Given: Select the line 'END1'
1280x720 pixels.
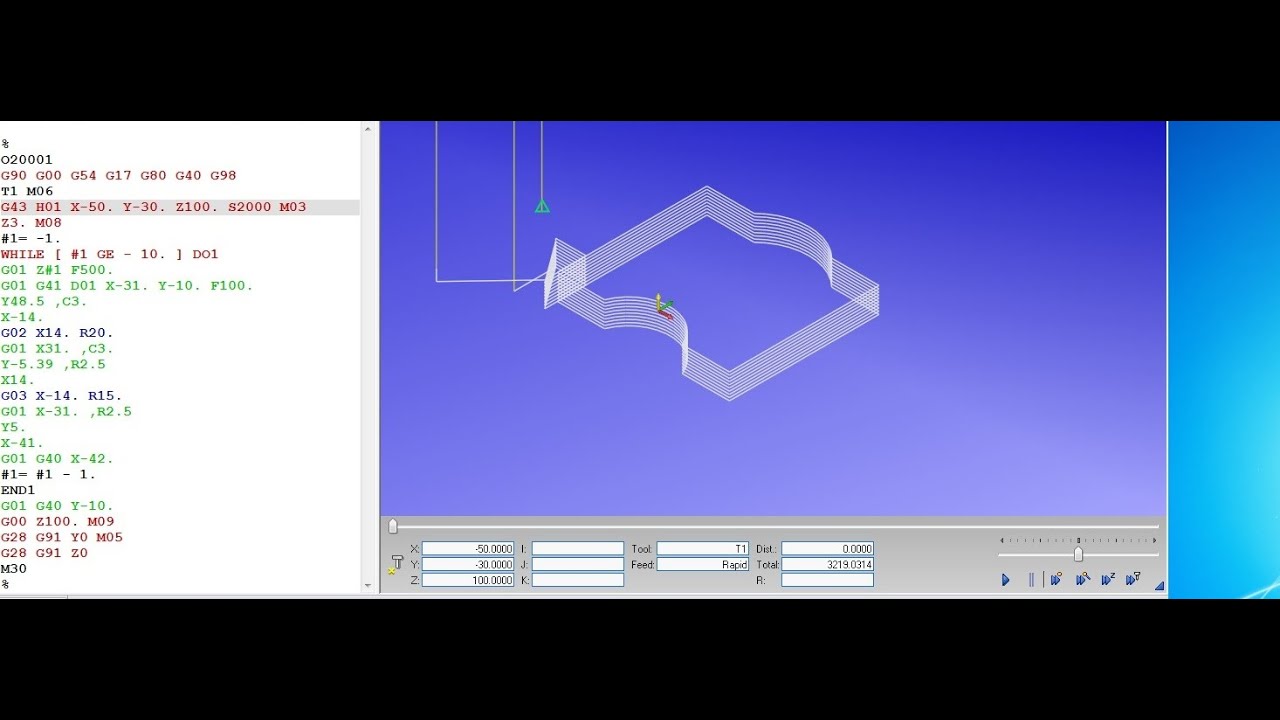Looking at the screenshot, I should (18, 490).
